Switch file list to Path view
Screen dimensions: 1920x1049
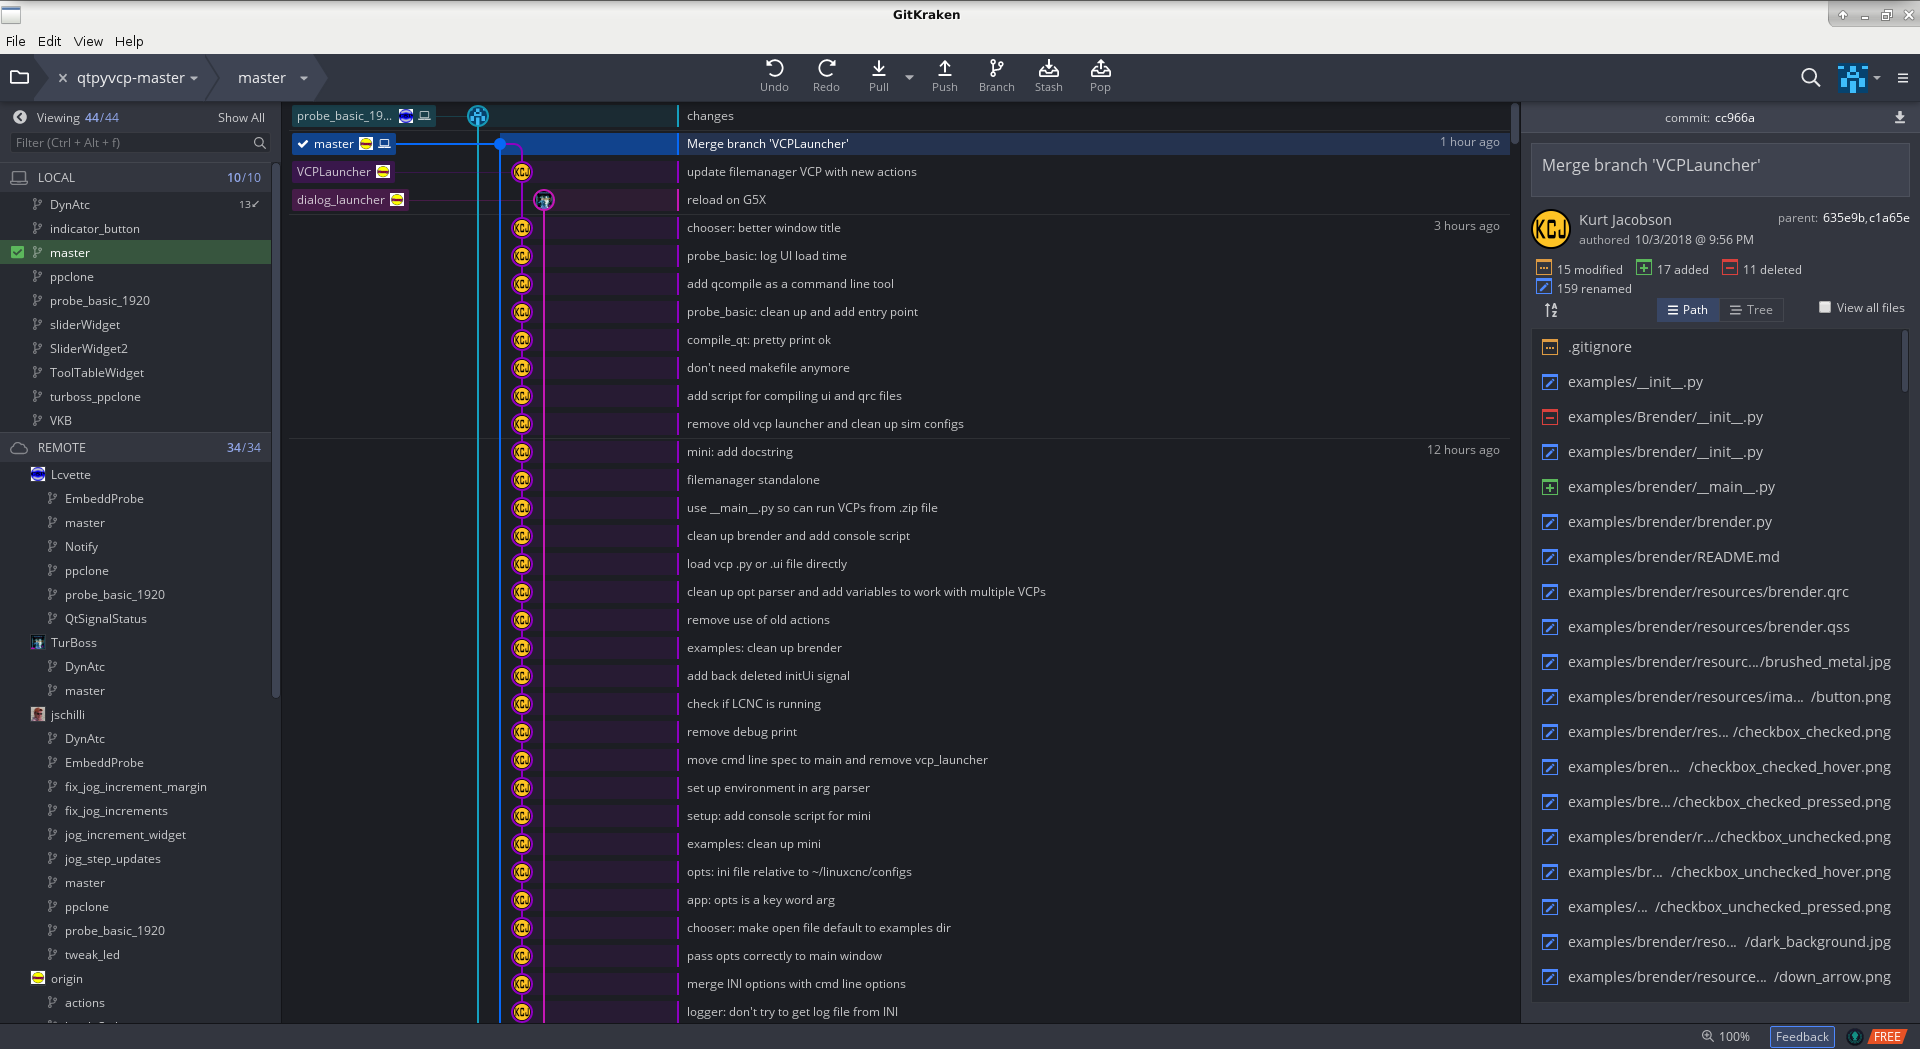[1688, 310]
